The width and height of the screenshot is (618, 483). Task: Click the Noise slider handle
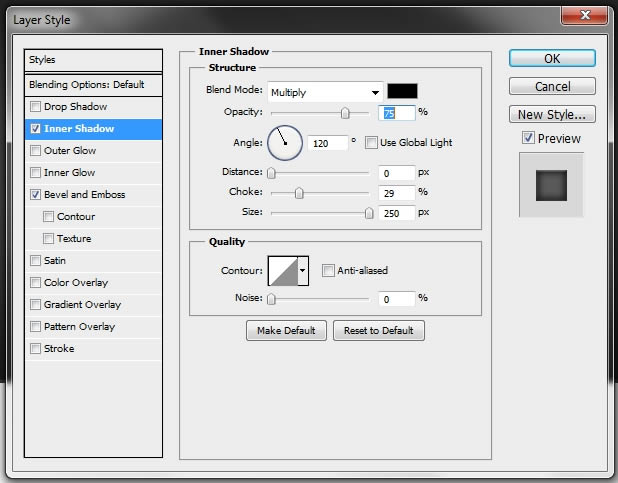(x=271, y=299)
